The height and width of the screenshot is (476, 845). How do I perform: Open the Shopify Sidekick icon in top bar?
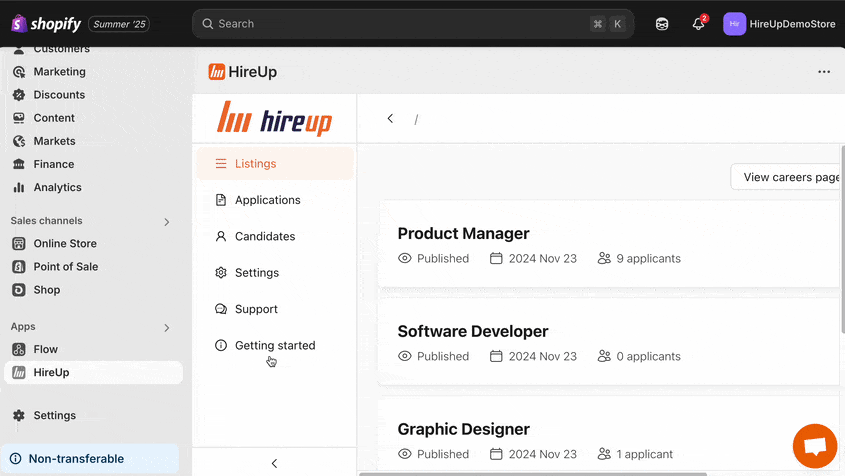662,24
